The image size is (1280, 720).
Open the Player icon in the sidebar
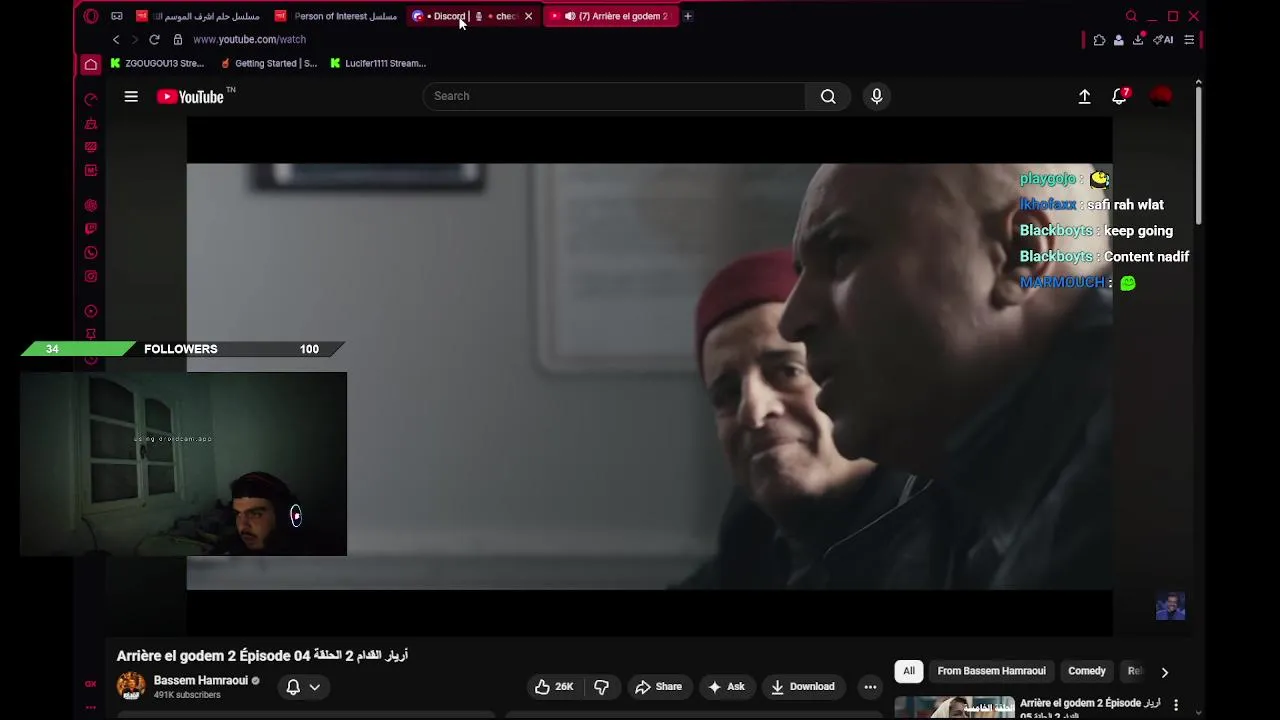pos(91,311)
